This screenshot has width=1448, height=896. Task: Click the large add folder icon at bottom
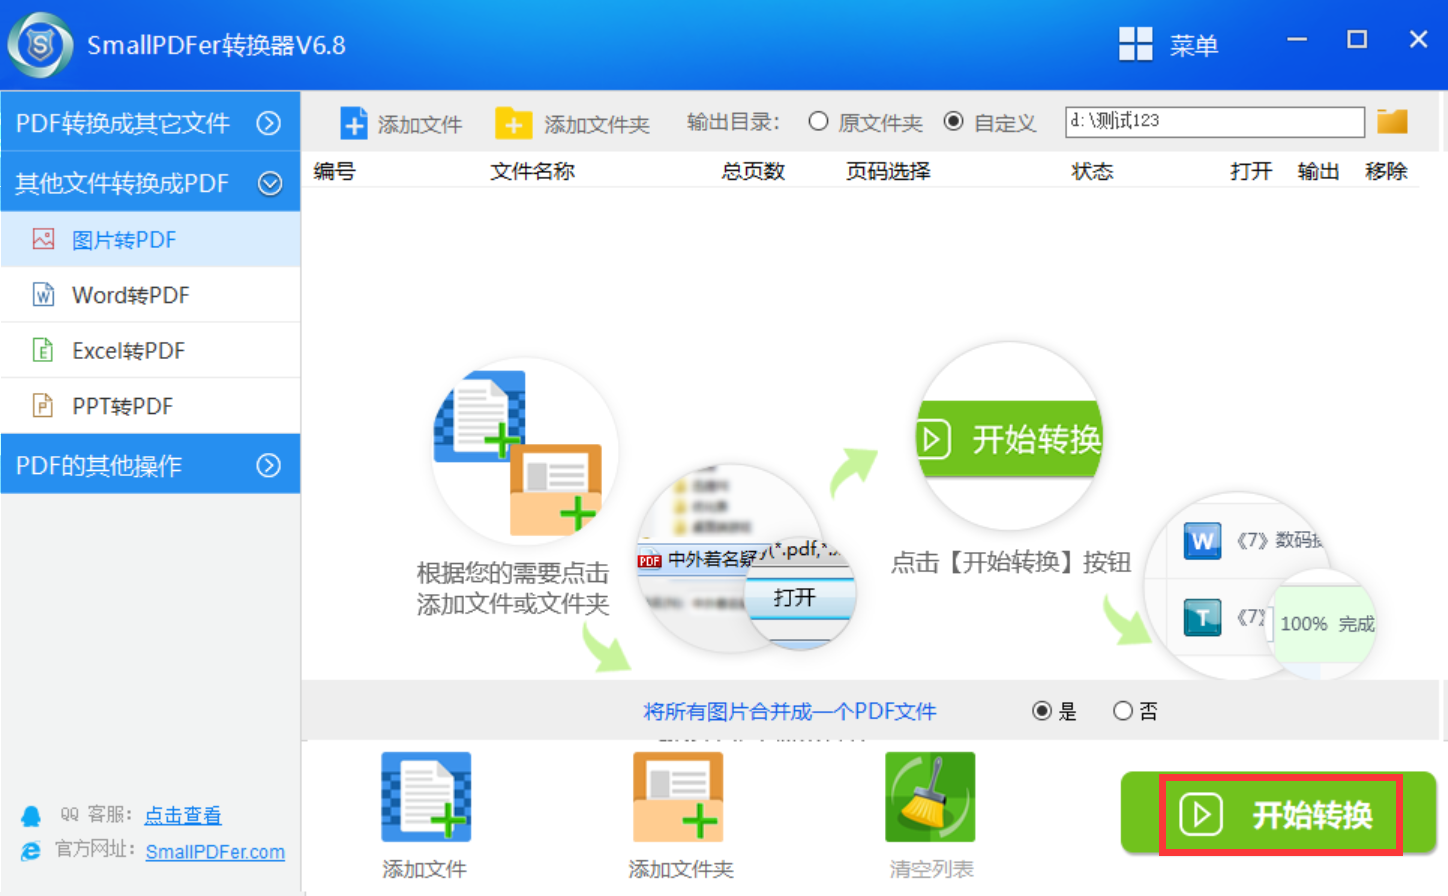click(678, 797)
